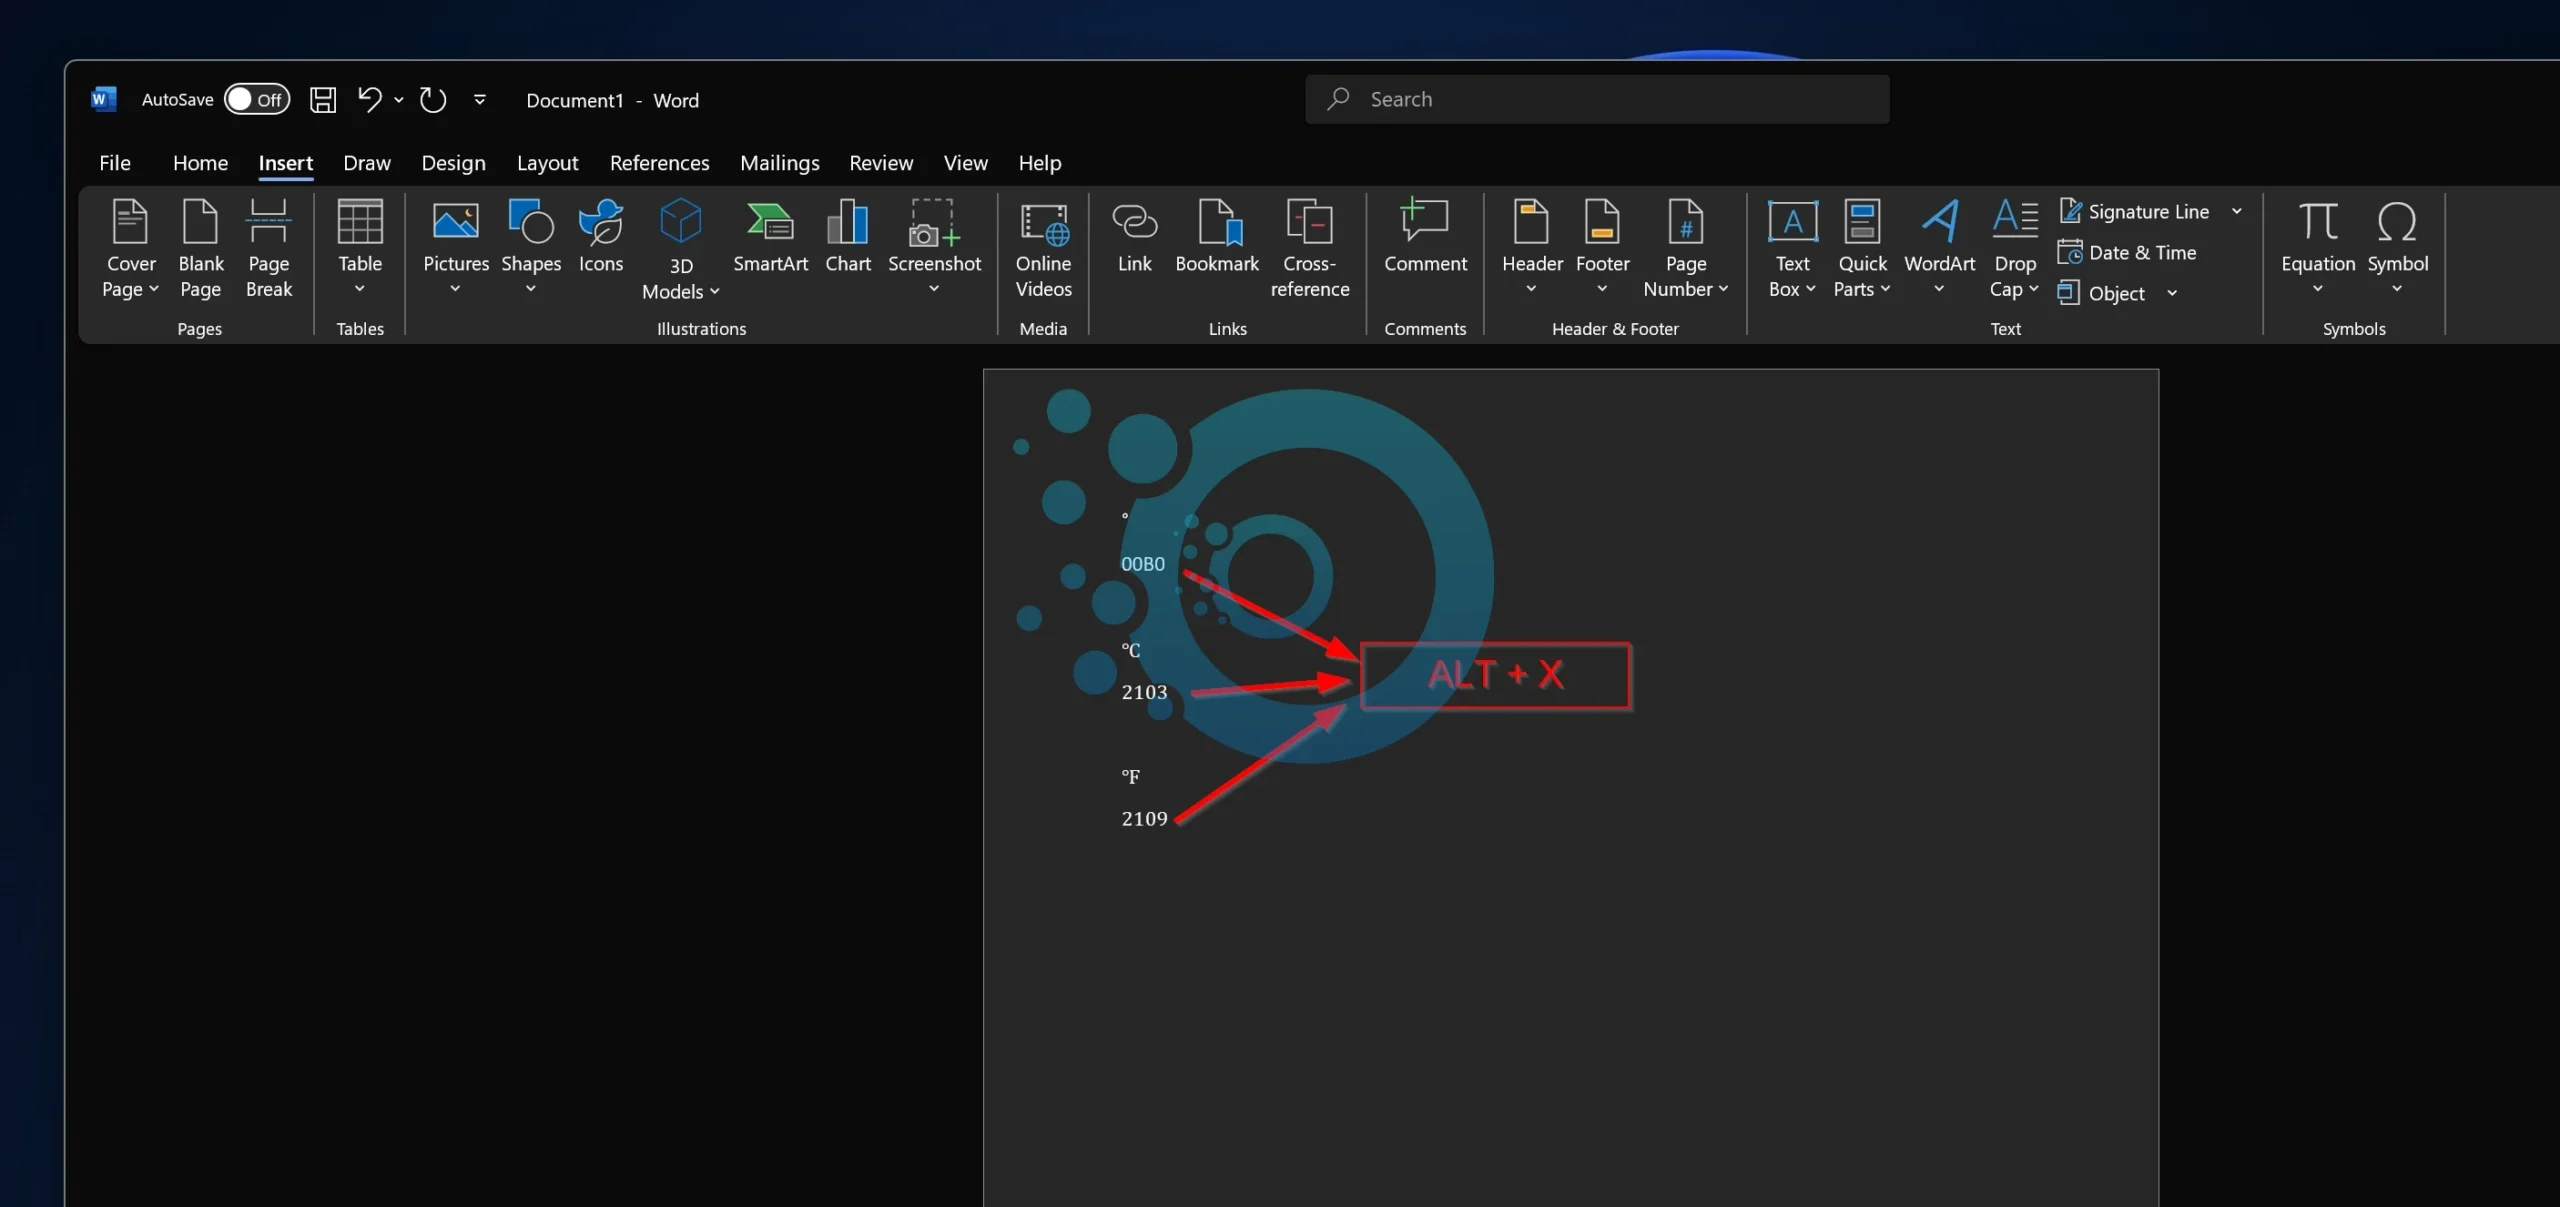The height and width of the screenshot is (1207, 2560).
Task: Open the Footer dropdown
Action: [1602, 248]
